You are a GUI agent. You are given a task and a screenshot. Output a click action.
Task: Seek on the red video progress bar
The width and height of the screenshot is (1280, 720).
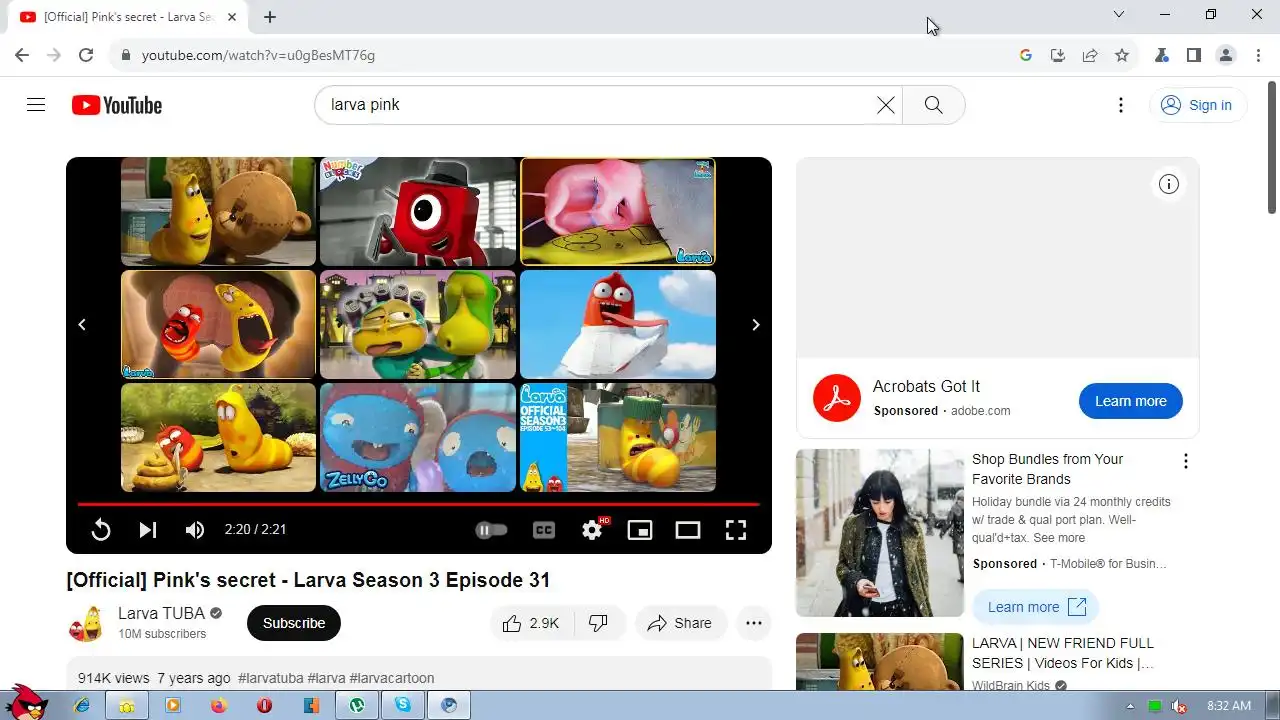click(x=418, y=504)
